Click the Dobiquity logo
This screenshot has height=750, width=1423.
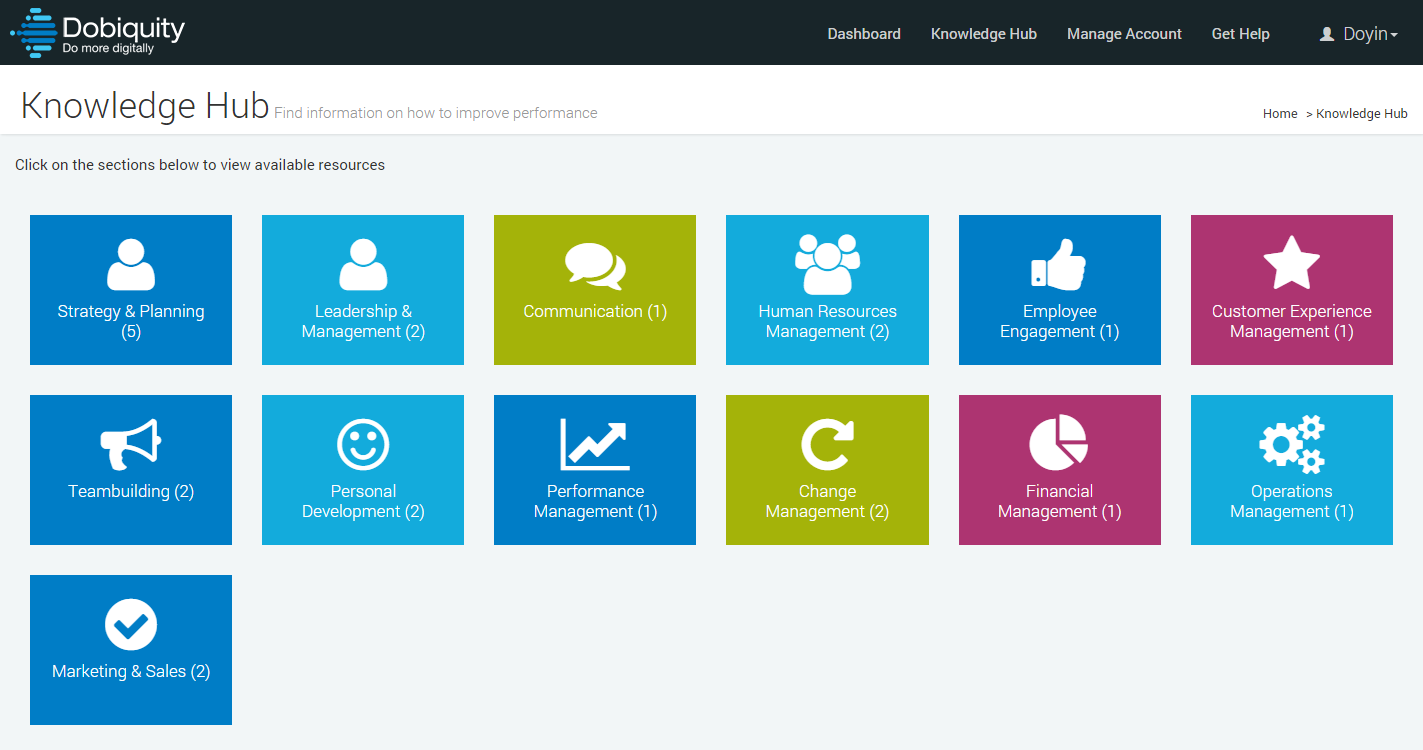tap(98, 33)
